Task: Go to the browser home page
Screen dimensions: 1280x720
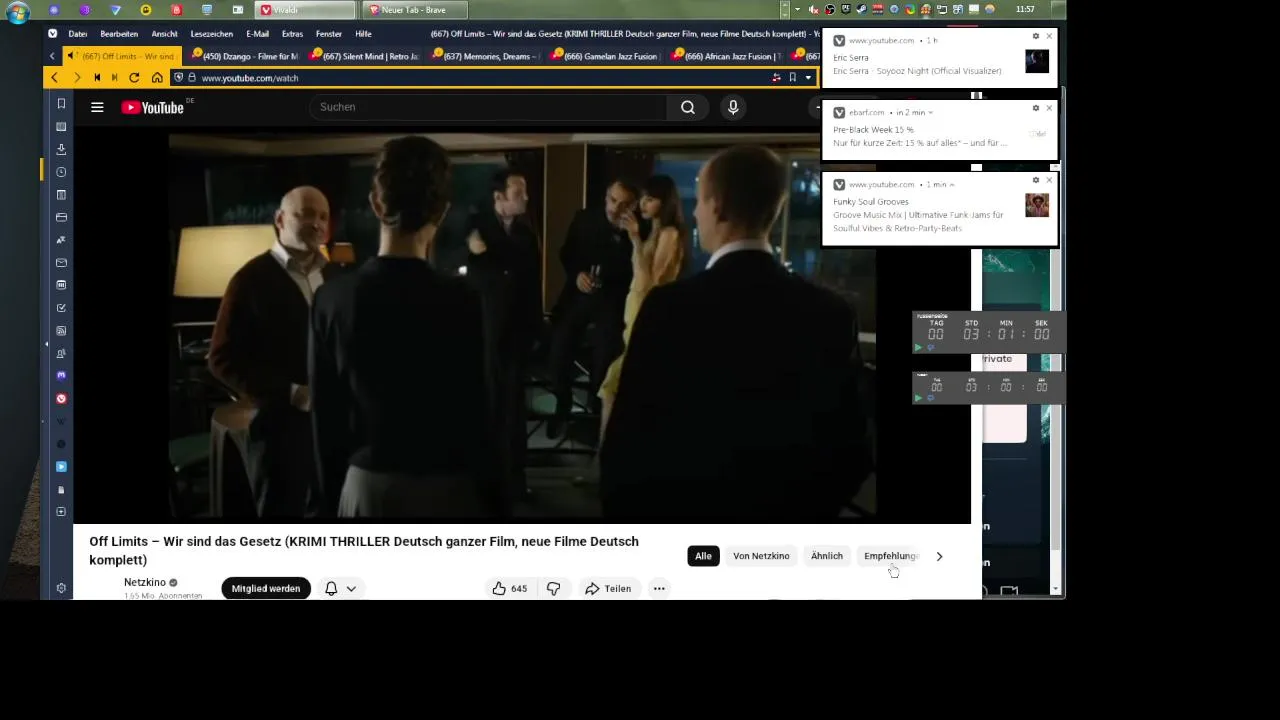Action: pyautogui.click(x=157, y=77)
